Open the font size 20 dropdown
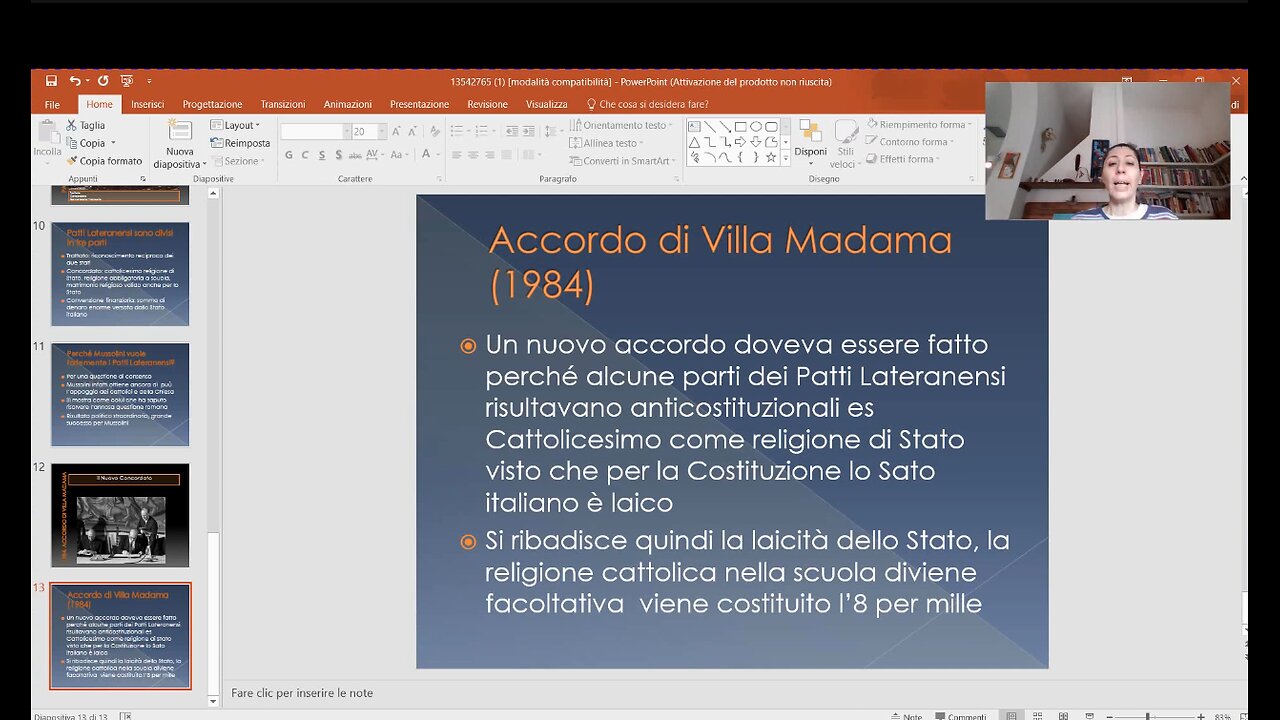 [381, 131]
